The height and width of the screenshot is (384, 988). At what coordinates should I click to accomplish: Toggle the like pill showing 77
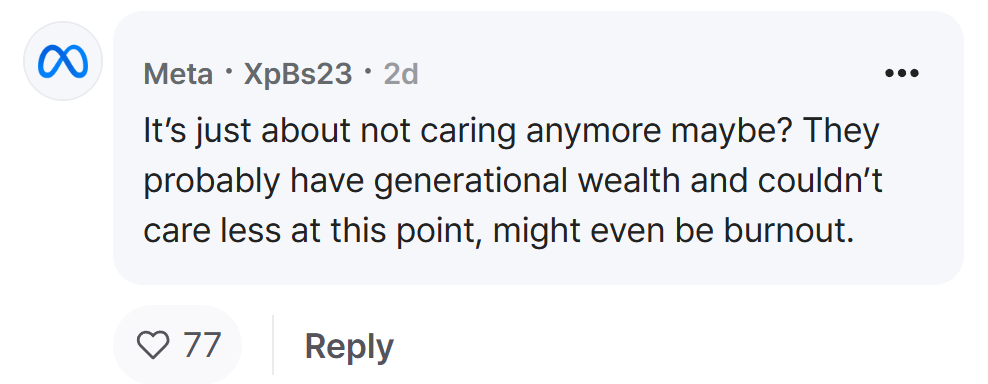(x=178, y=346)
